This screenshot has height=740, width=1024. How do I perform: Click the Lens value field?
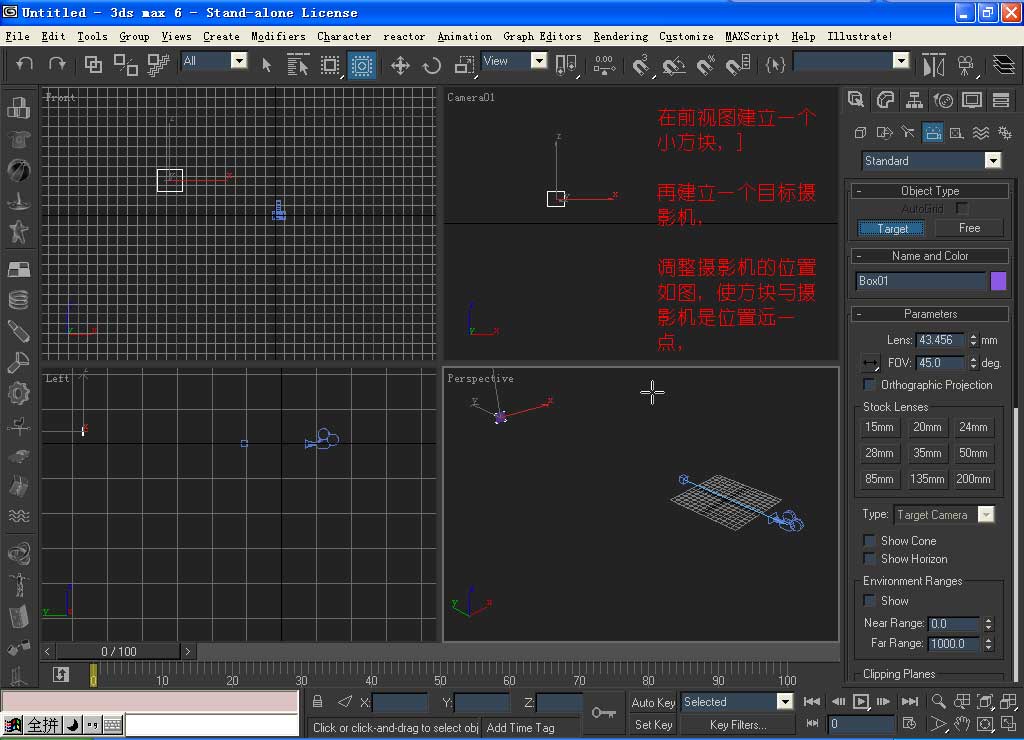click(939, 340)
